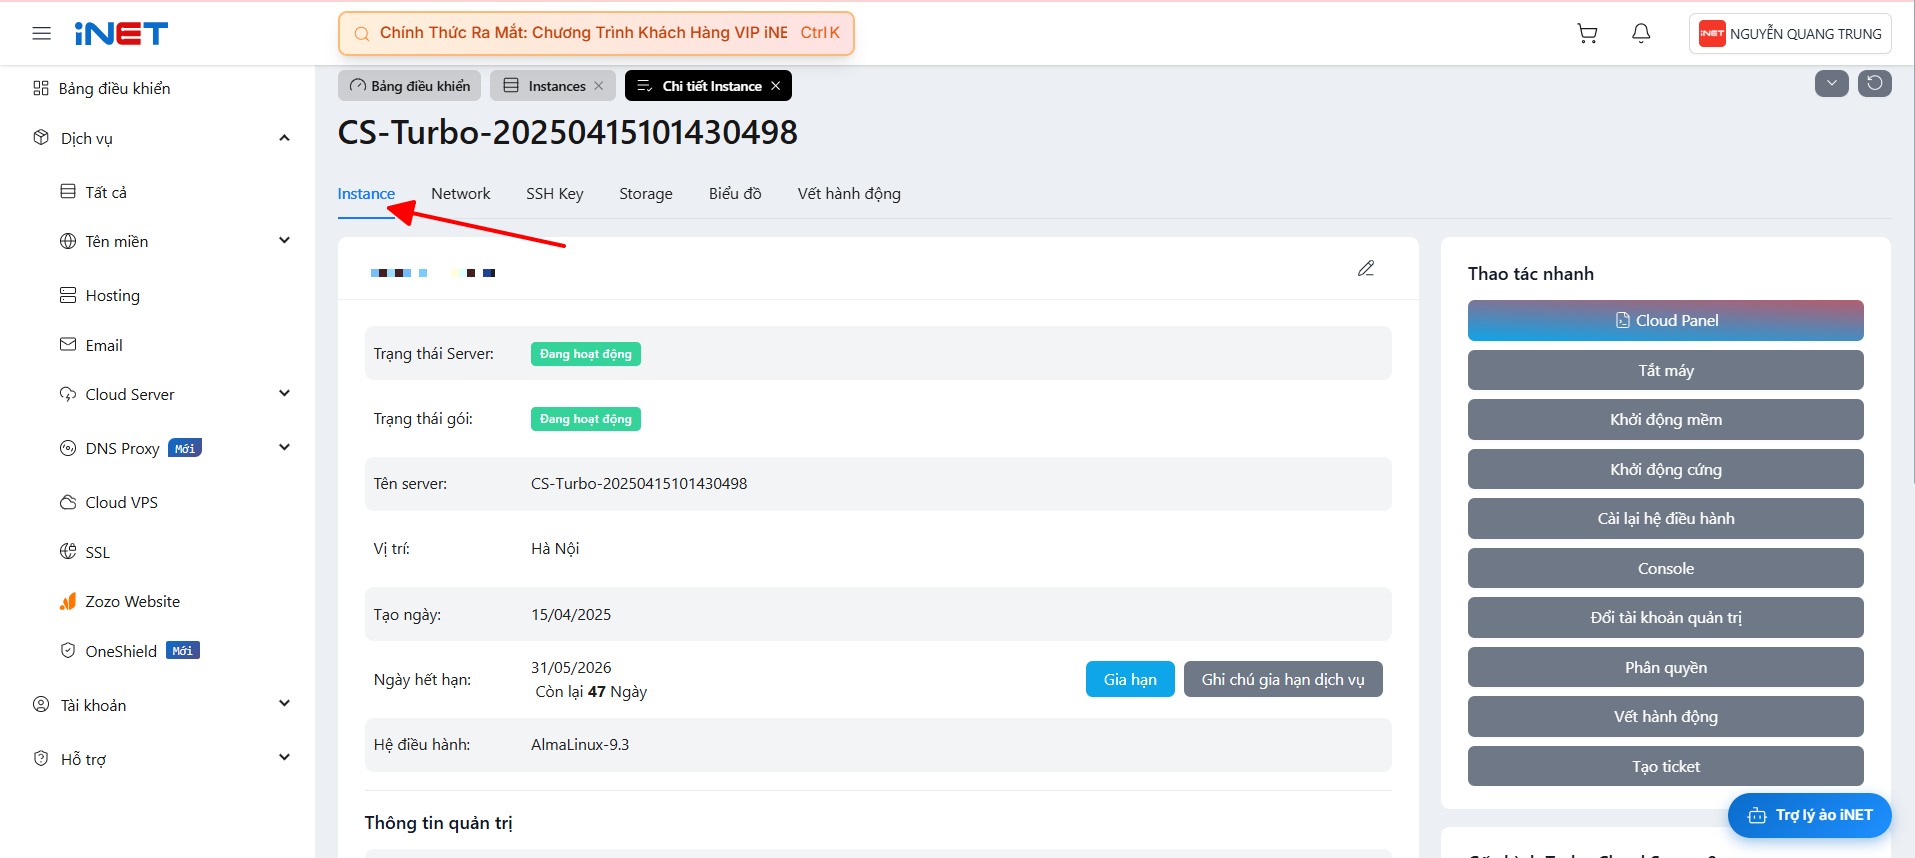The width and height of the screenshot is (1915, 858).
Task: Close the Instances tab
Action: pos(599,86)
